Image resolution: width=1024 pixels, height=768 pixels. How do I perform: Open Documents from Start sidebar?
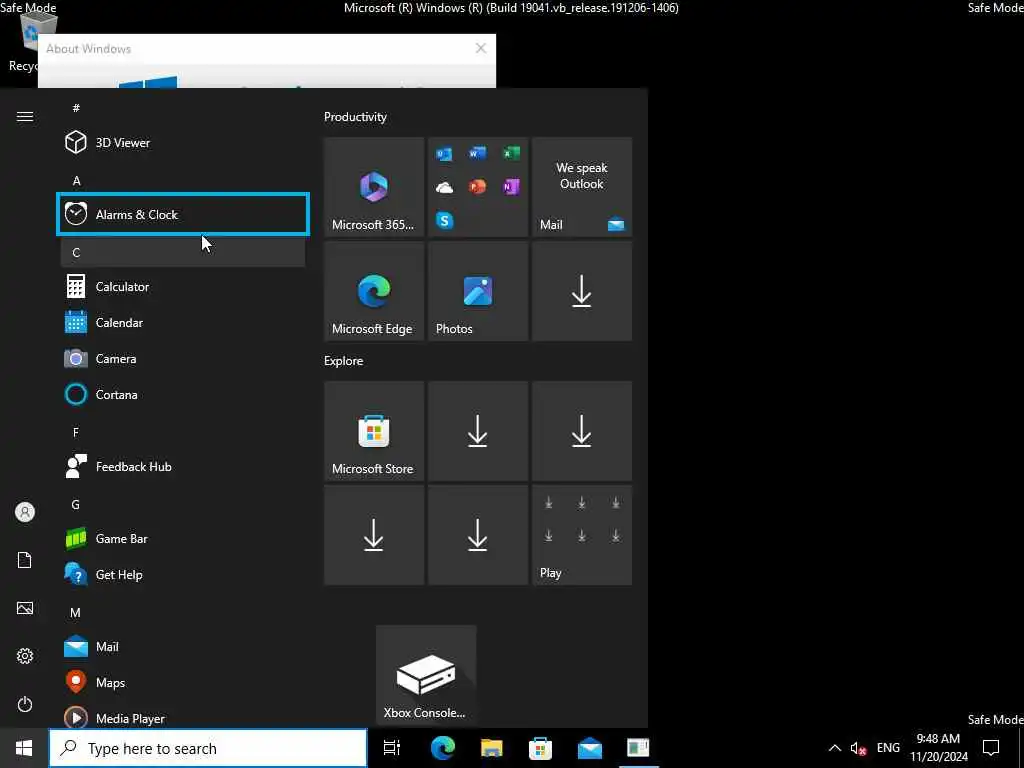pyautogui.click(x=25, y=560)
